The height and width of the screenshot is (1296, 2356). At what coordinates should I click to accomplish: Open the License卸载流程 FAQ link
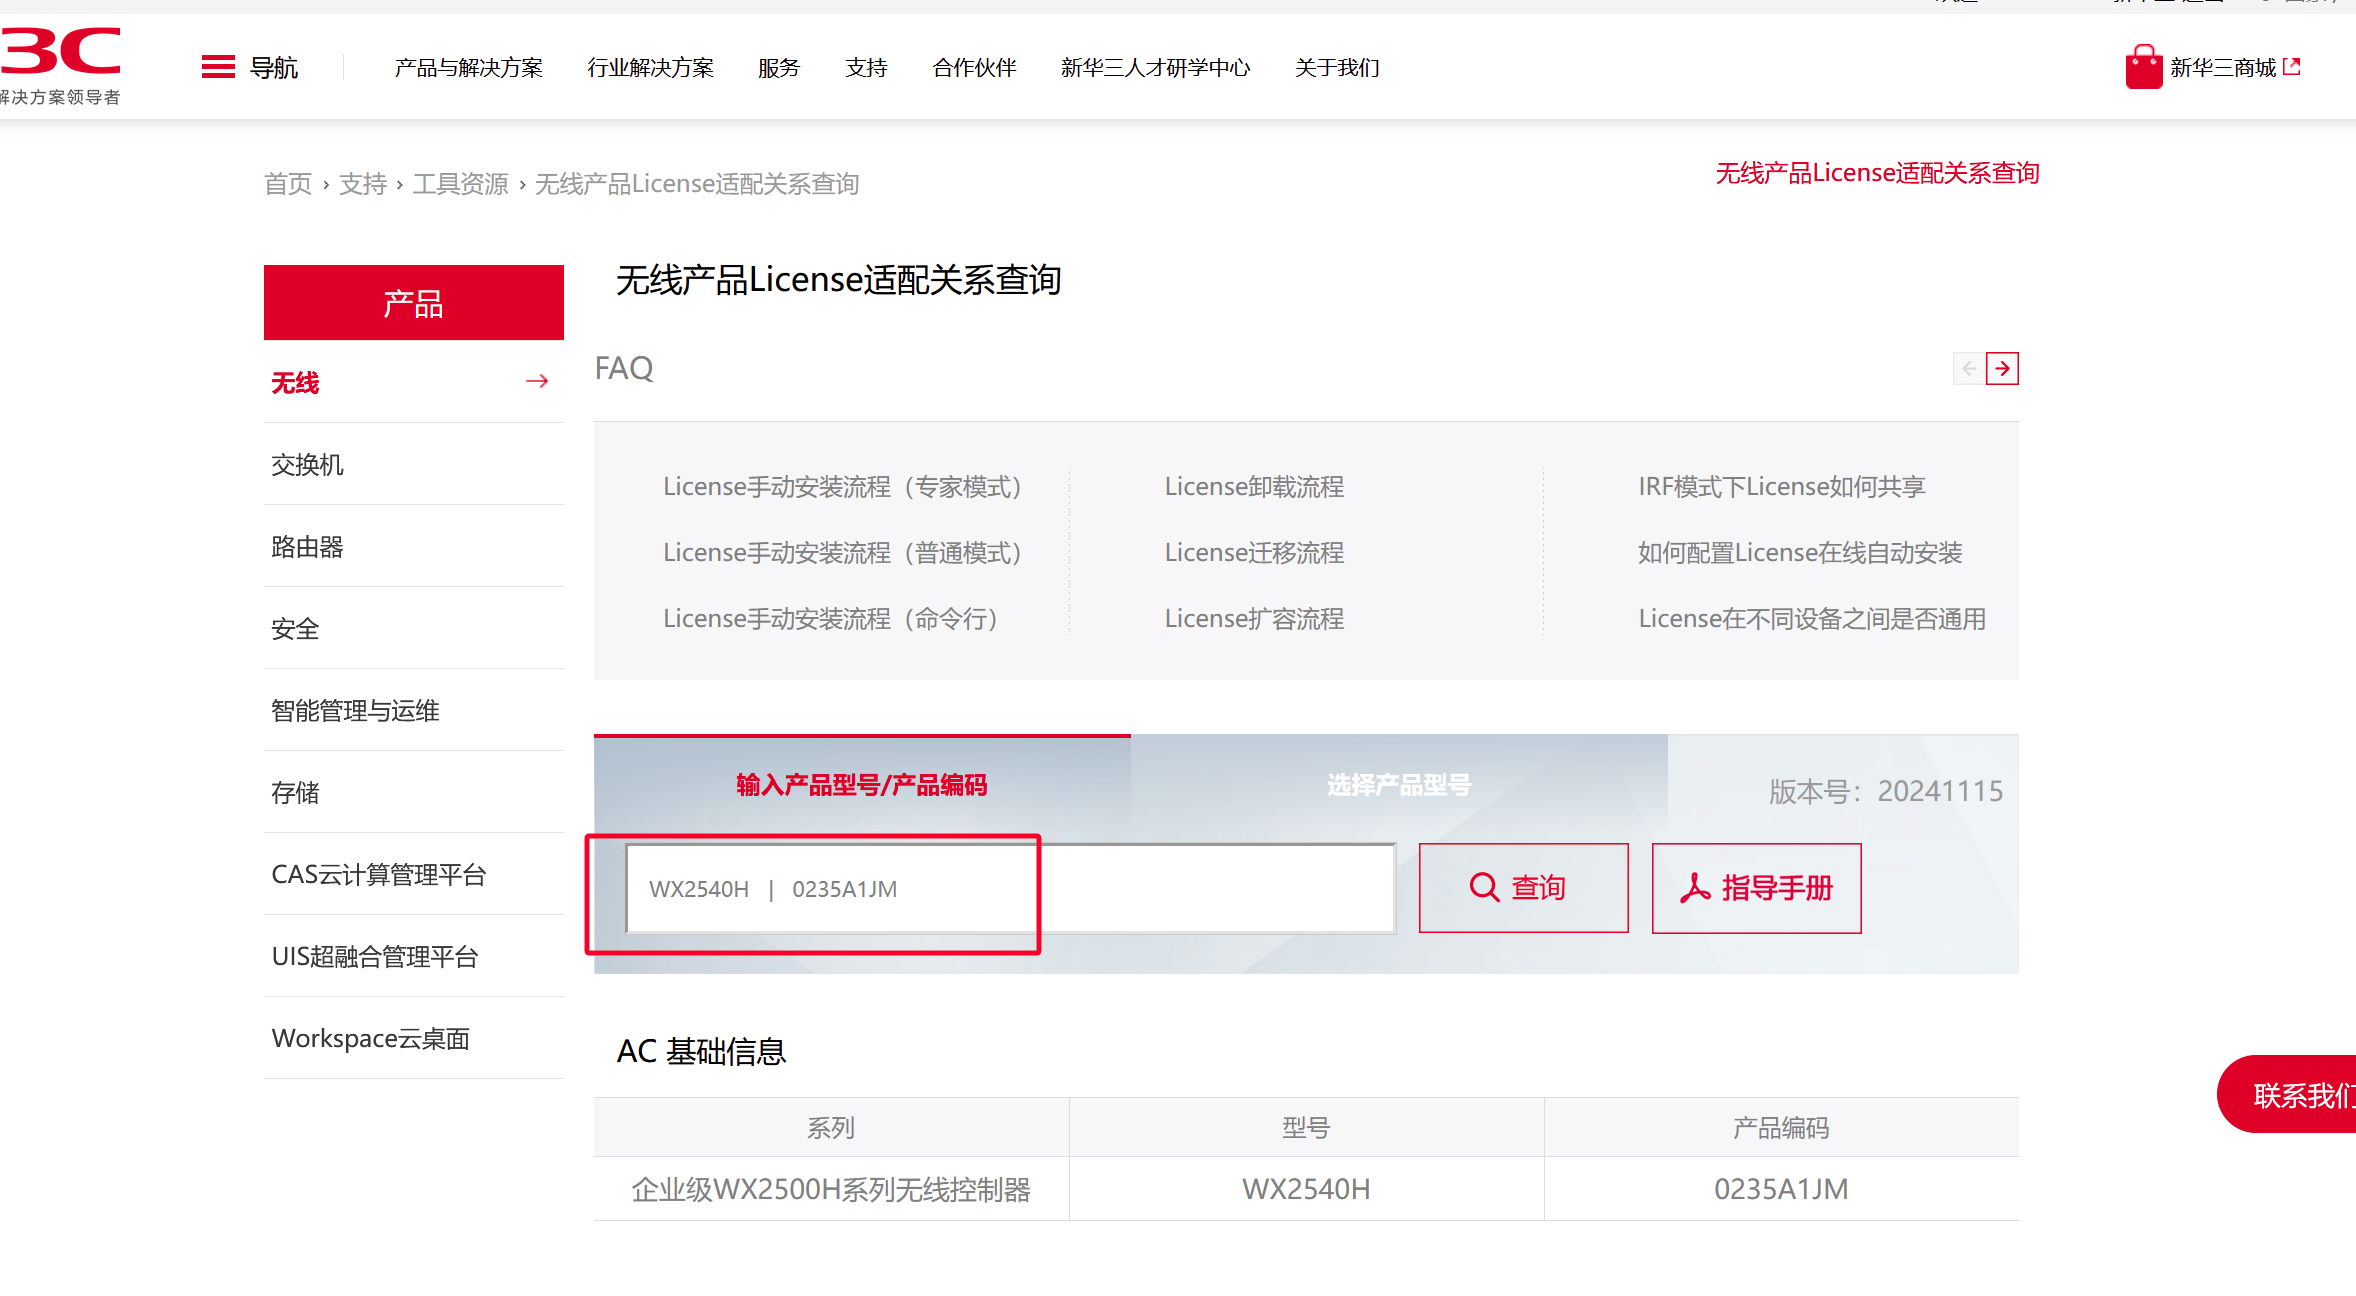click(x=1254, y=487)
